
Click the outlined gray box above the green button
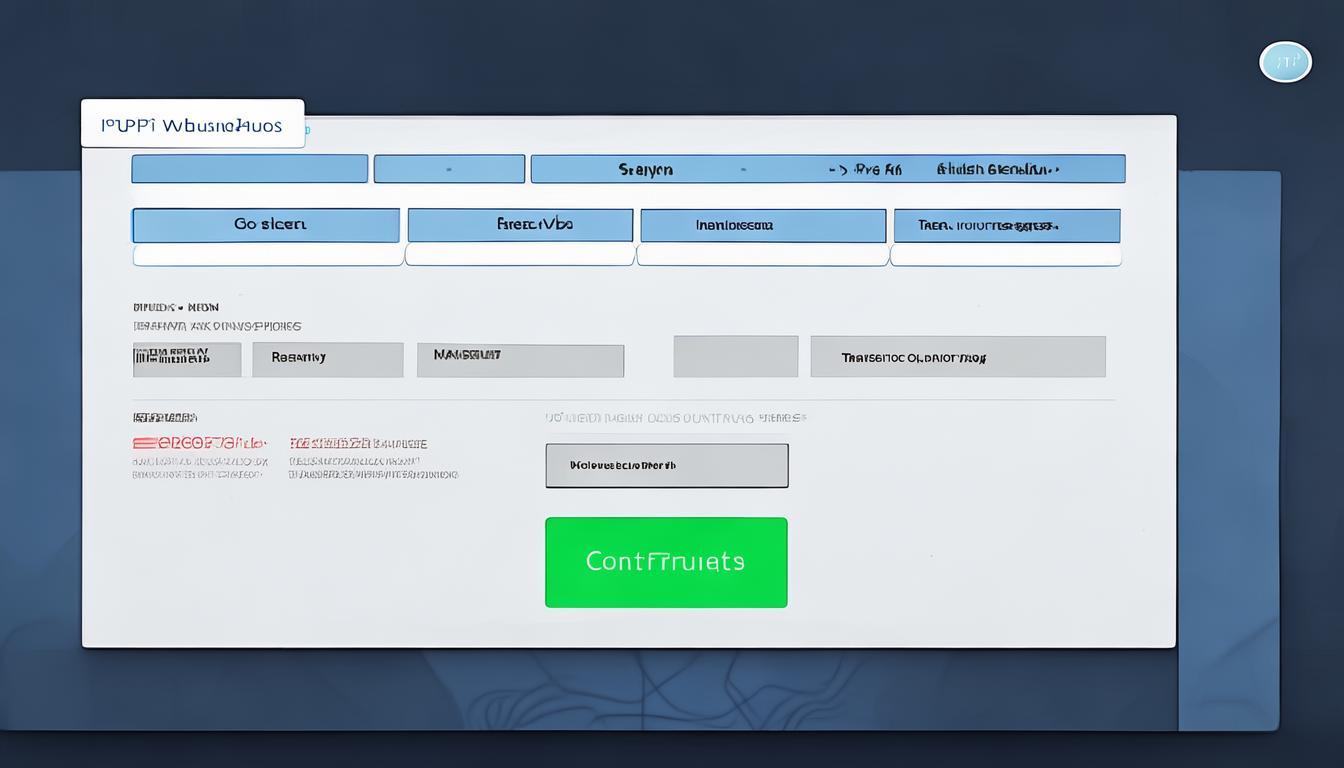point(666,466)
